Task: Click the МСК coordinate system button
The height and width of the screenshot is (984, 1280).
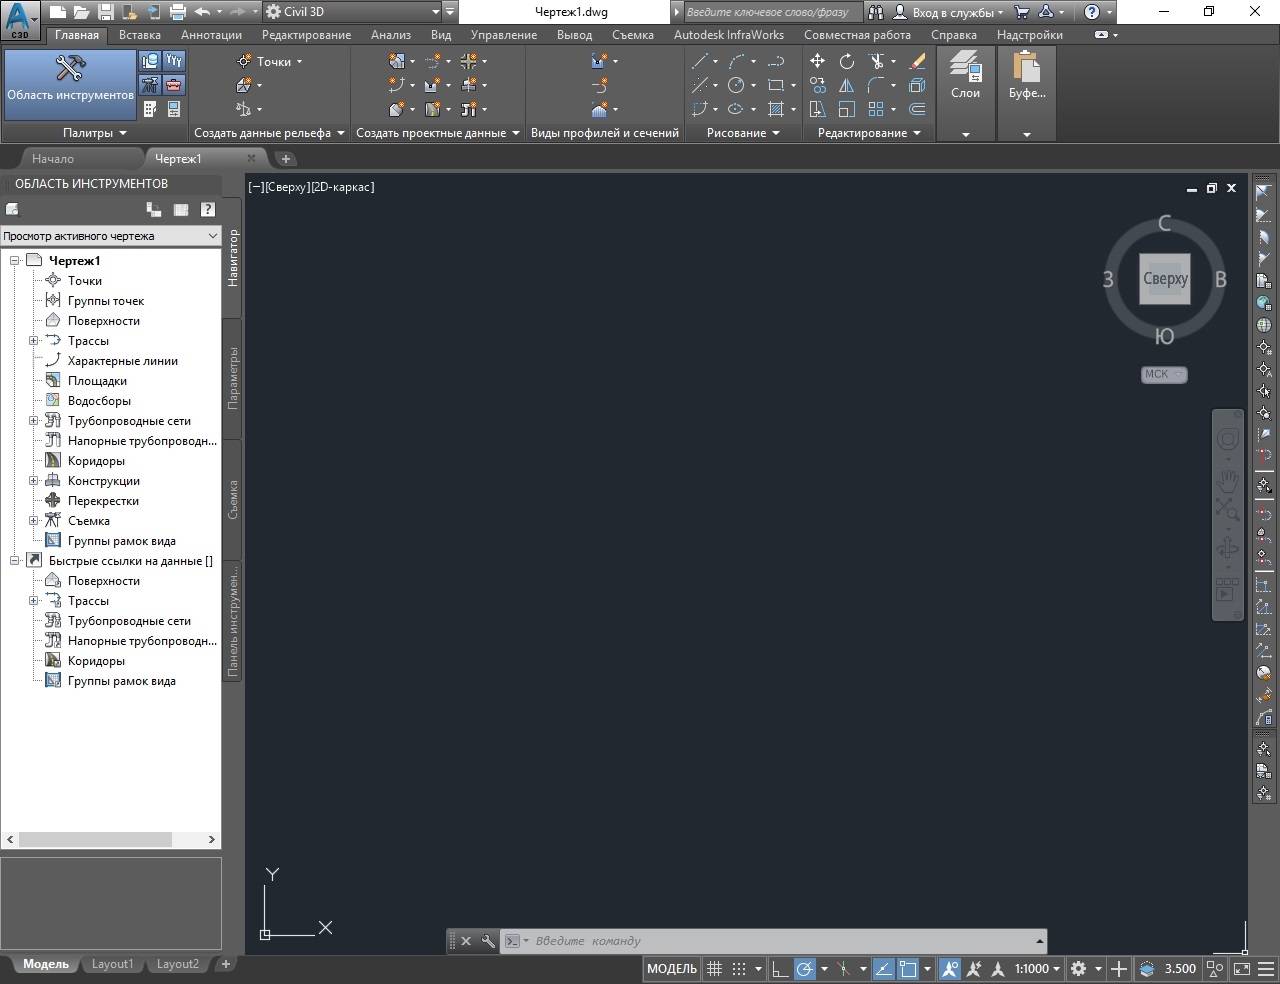Action: 1164,374
